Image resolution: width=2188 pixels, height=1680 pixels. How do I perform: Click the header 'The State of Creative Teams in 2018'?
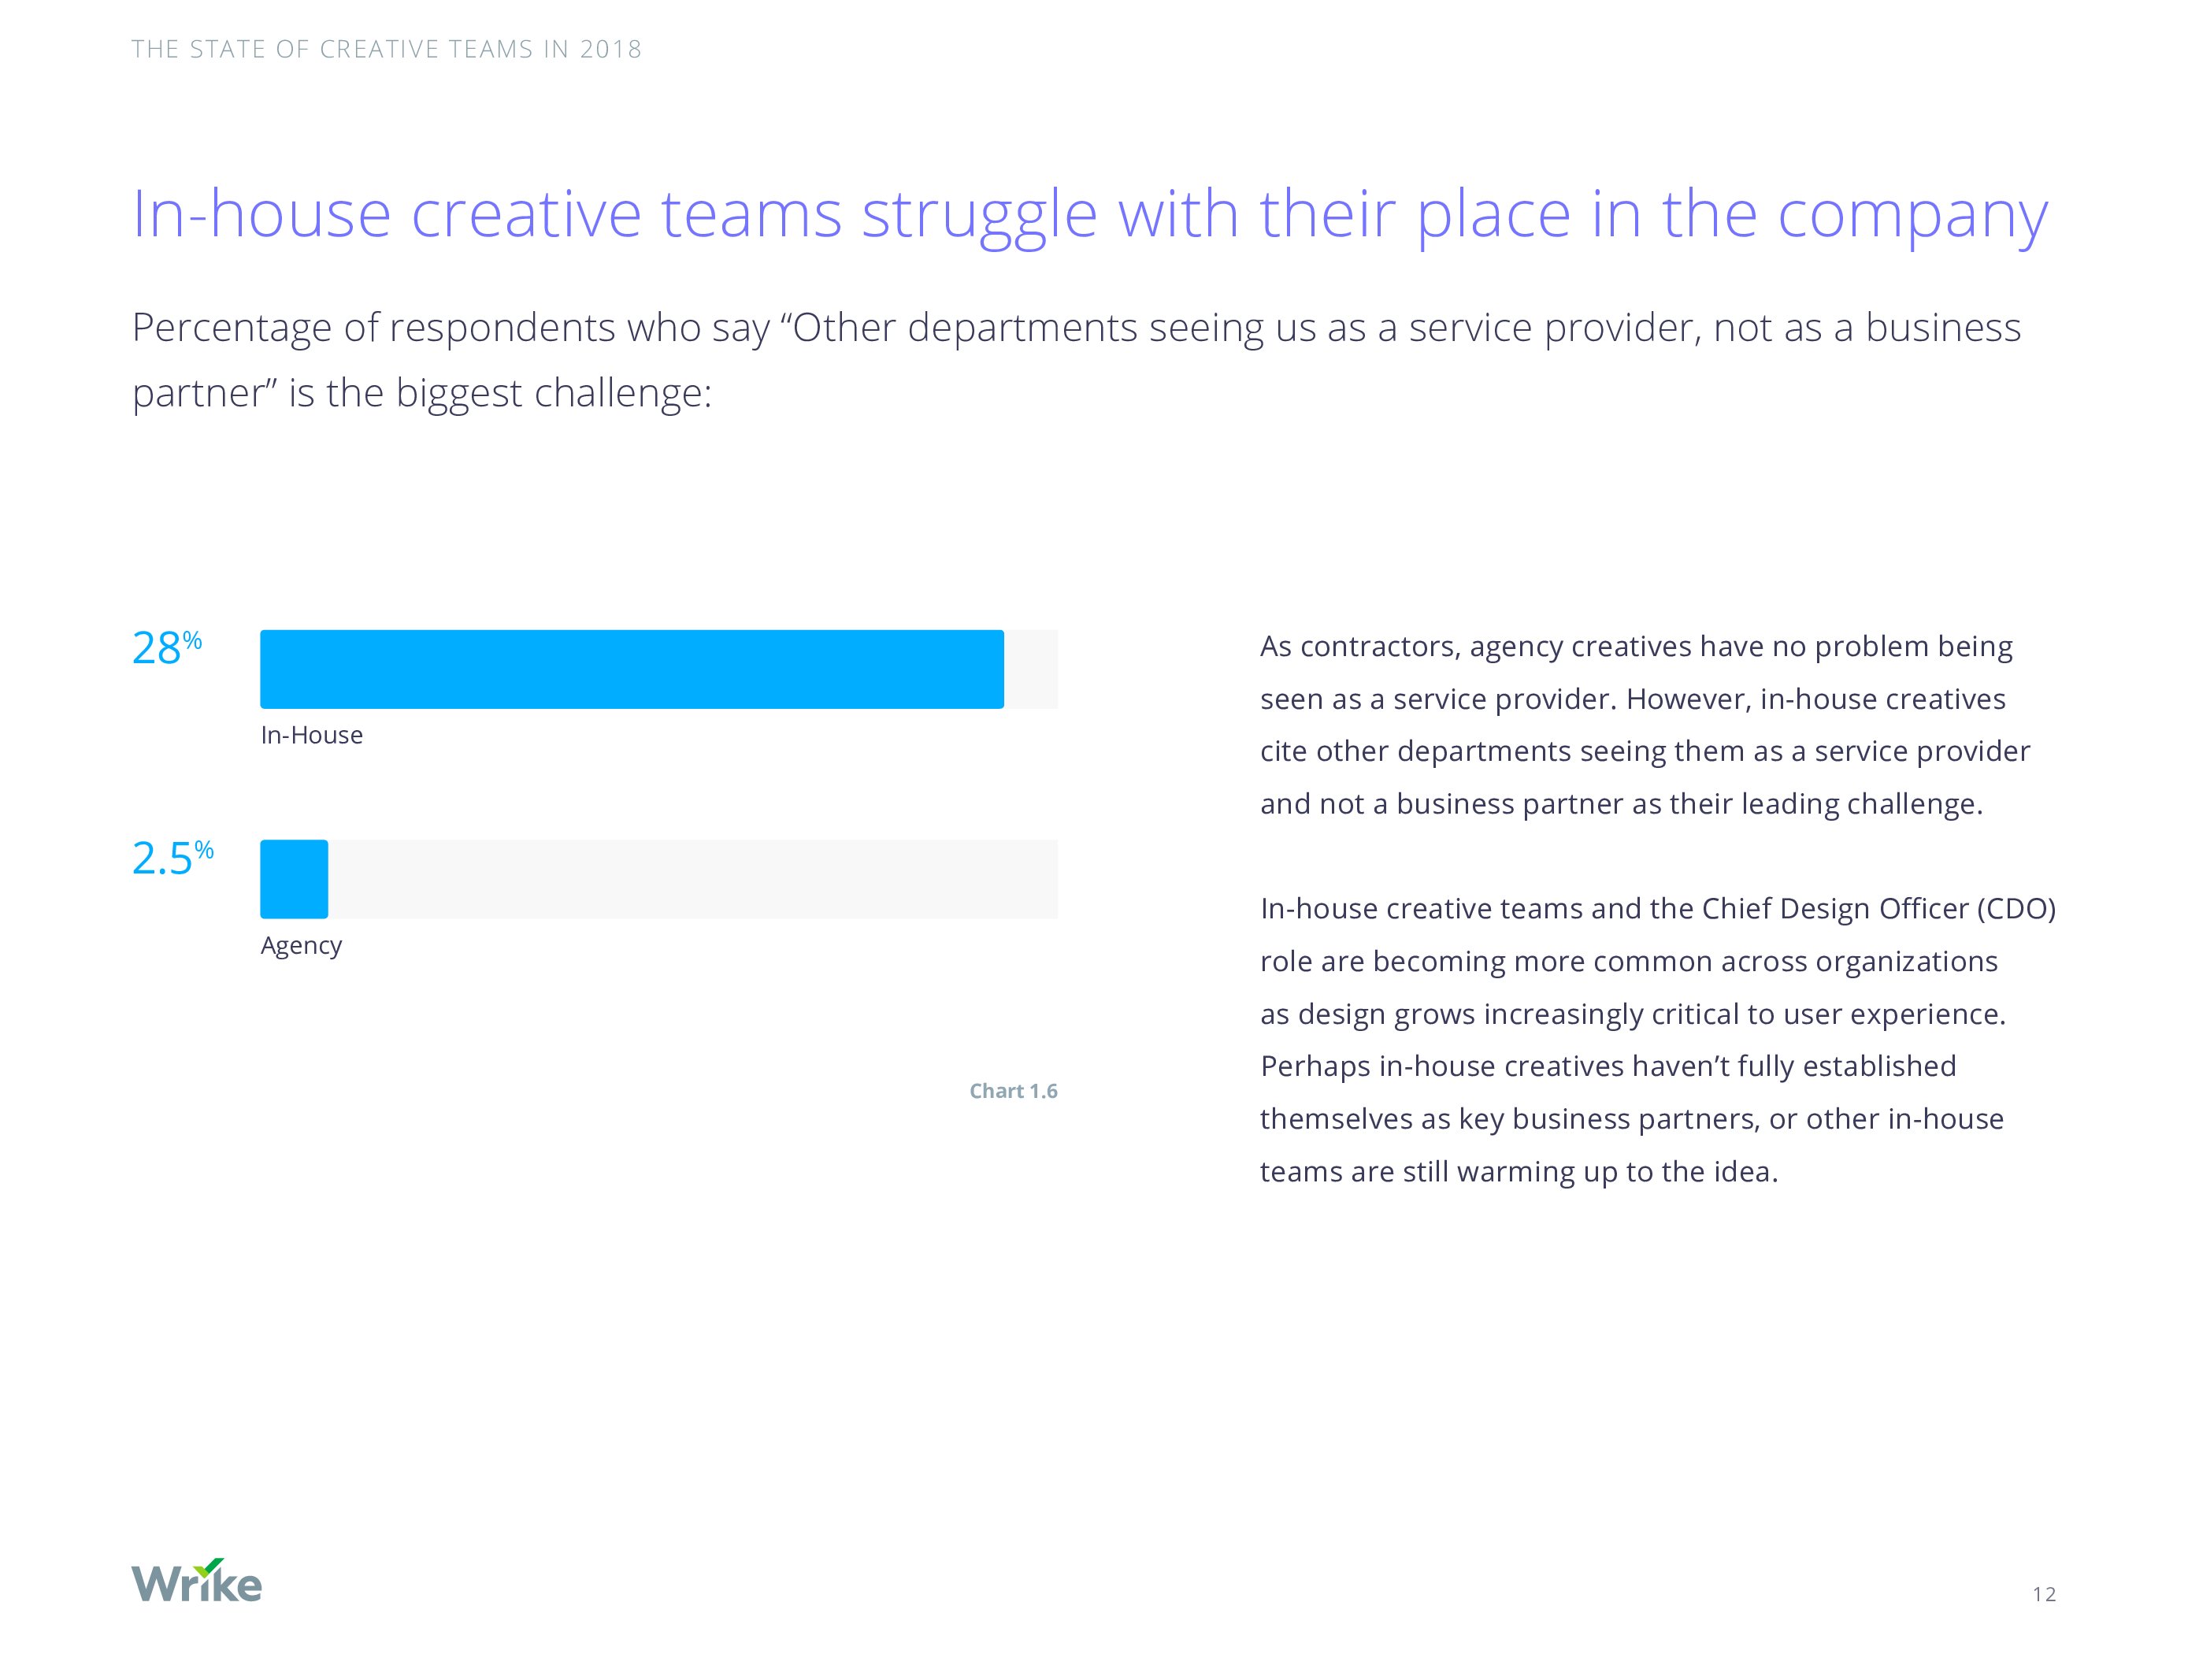(x=386, y=49)
